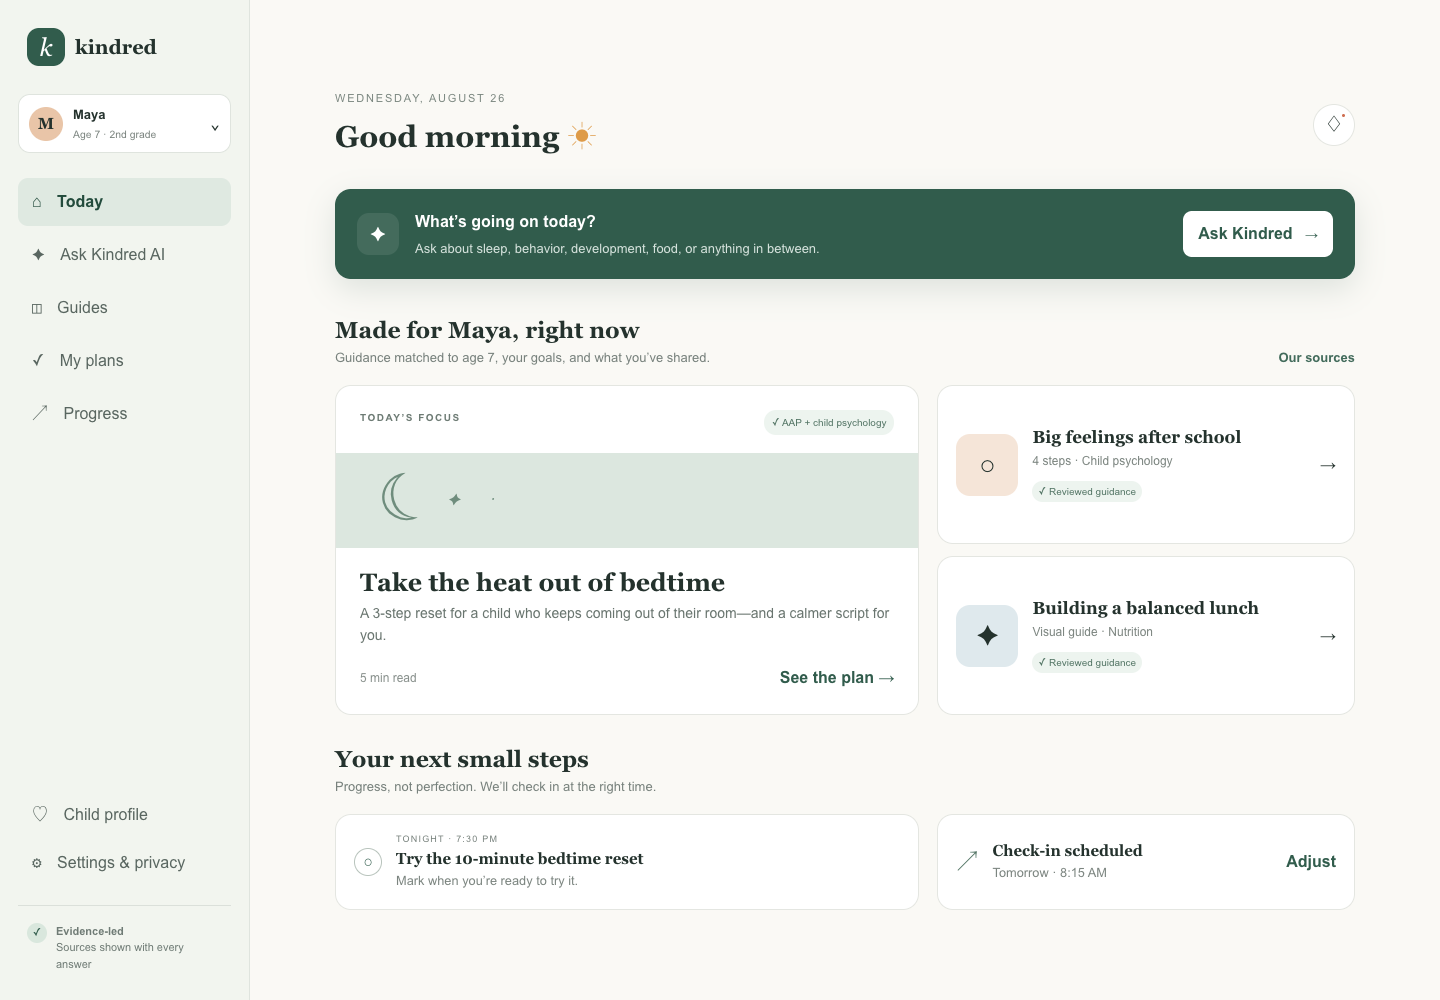Open the Progress section
1440x1000 pixels.
tap(124, 414)
